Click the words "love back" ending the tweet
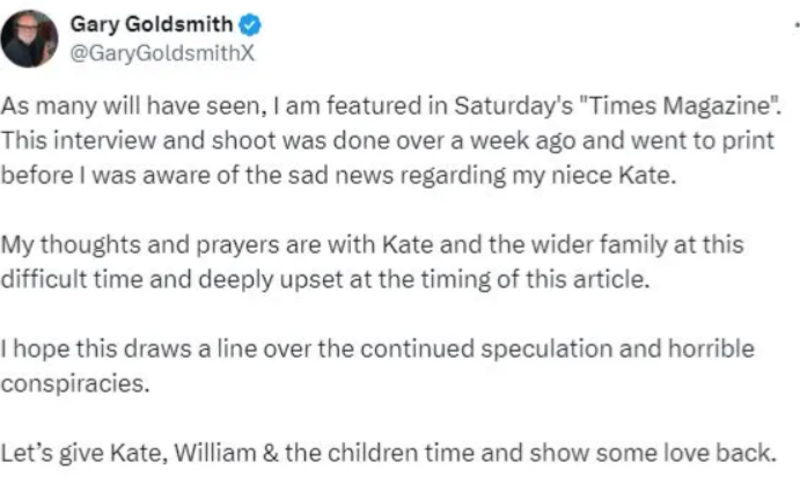The height and width of the screenshot is (484, 800). [x=720, y=453]
